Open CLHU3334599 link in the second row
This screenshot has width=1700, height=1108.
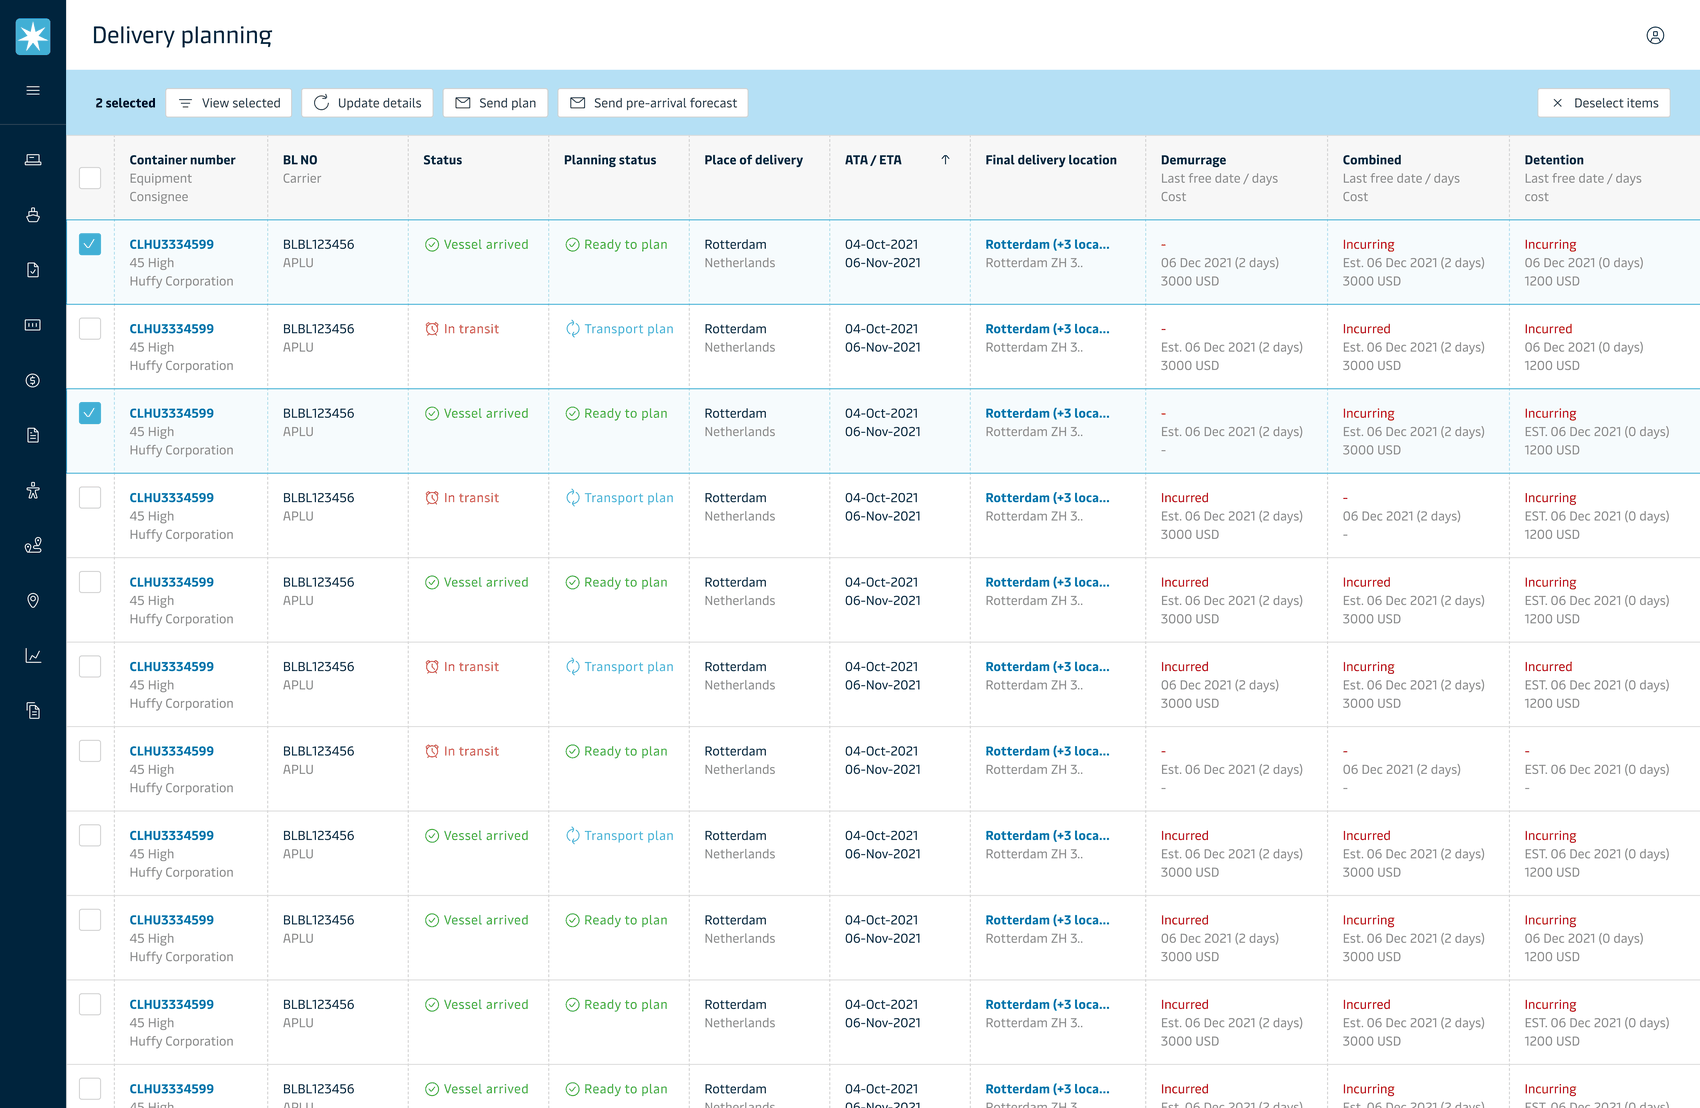click(171, 329)
